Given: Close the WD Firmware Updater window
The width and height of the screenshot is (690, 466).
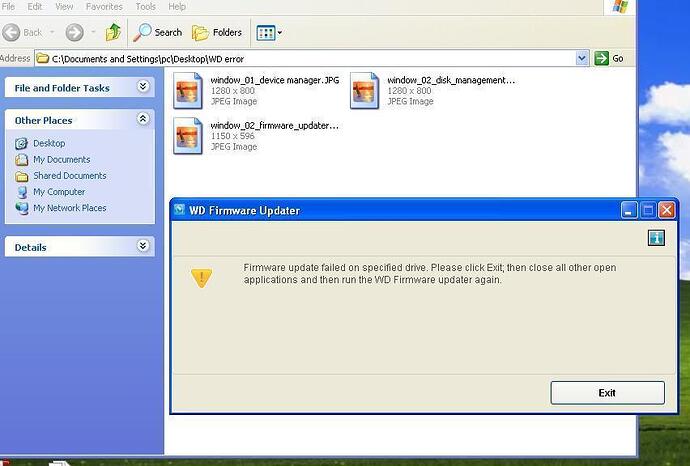Looking at the screenshot, I should pyautogui.click(x=667, y=210).
